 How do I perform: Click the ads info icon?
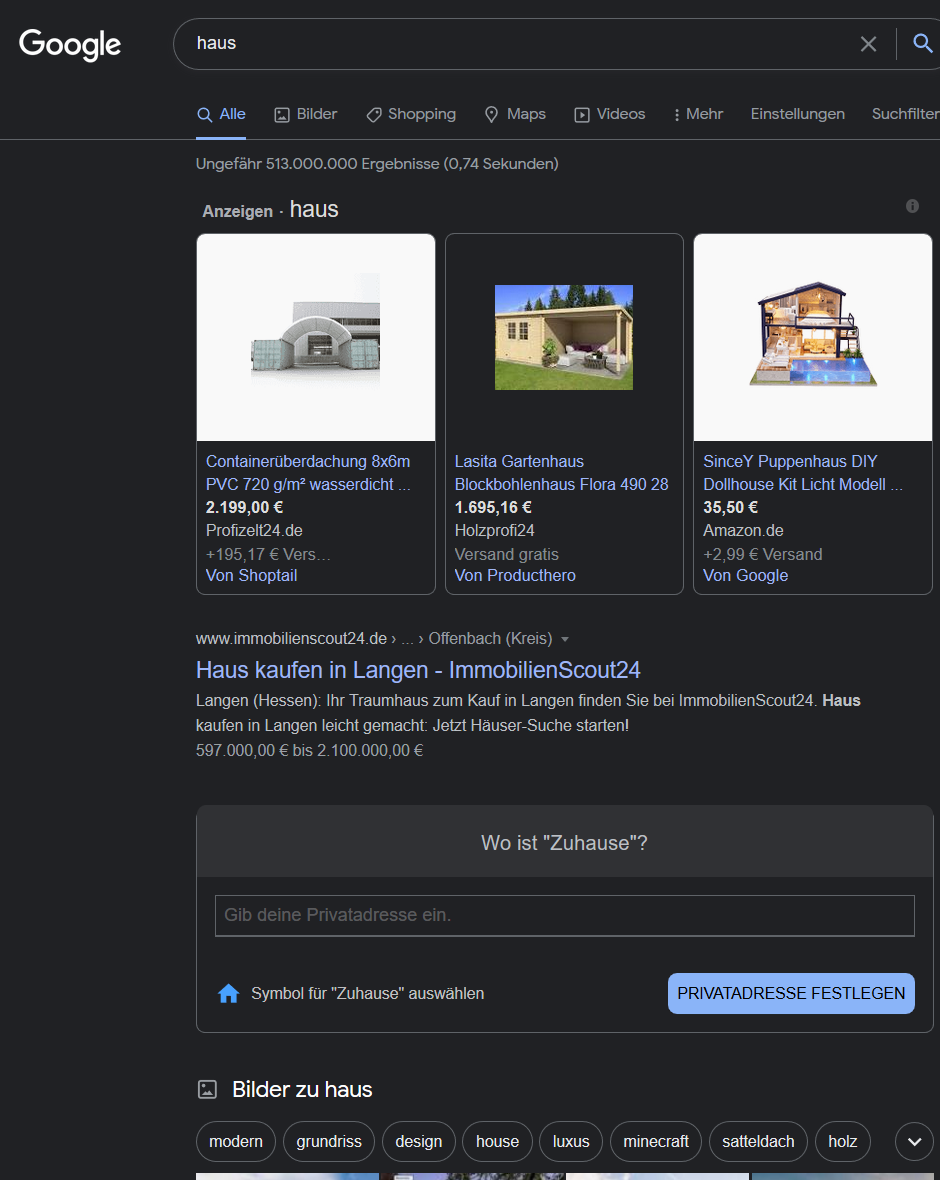coord(912,206)
